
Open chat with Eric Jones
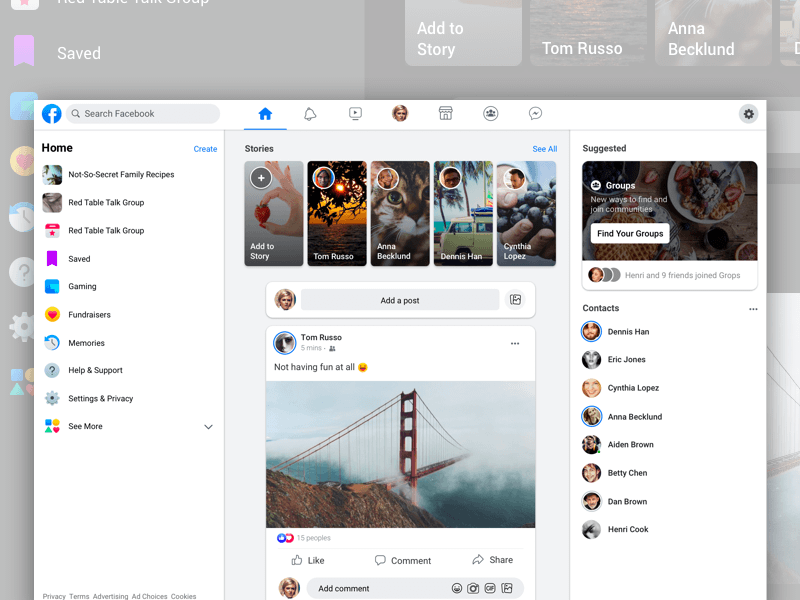pos(614,360)
